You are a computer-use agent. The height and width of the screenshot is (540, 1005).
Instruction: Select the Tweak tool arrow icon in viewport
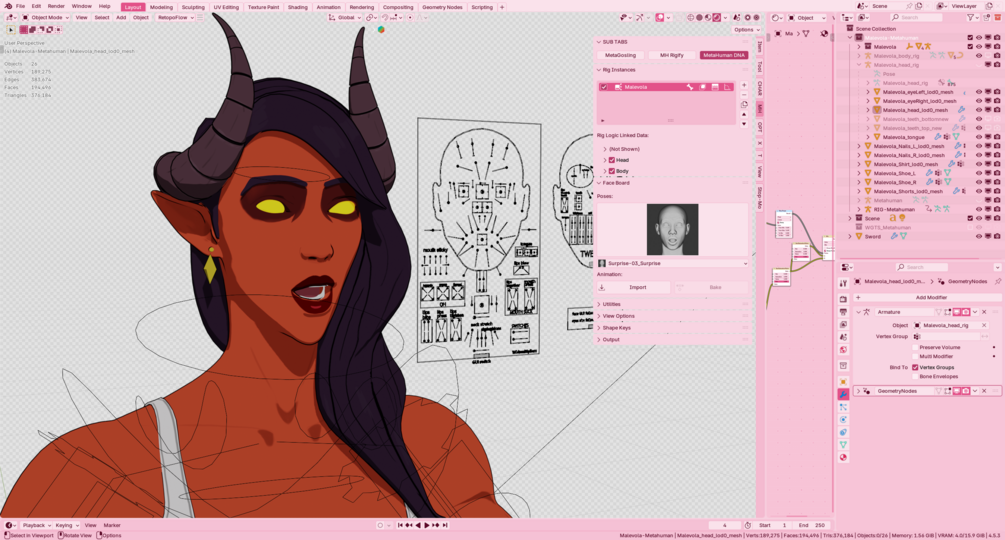pyautogui.click(x=11, y=29)
